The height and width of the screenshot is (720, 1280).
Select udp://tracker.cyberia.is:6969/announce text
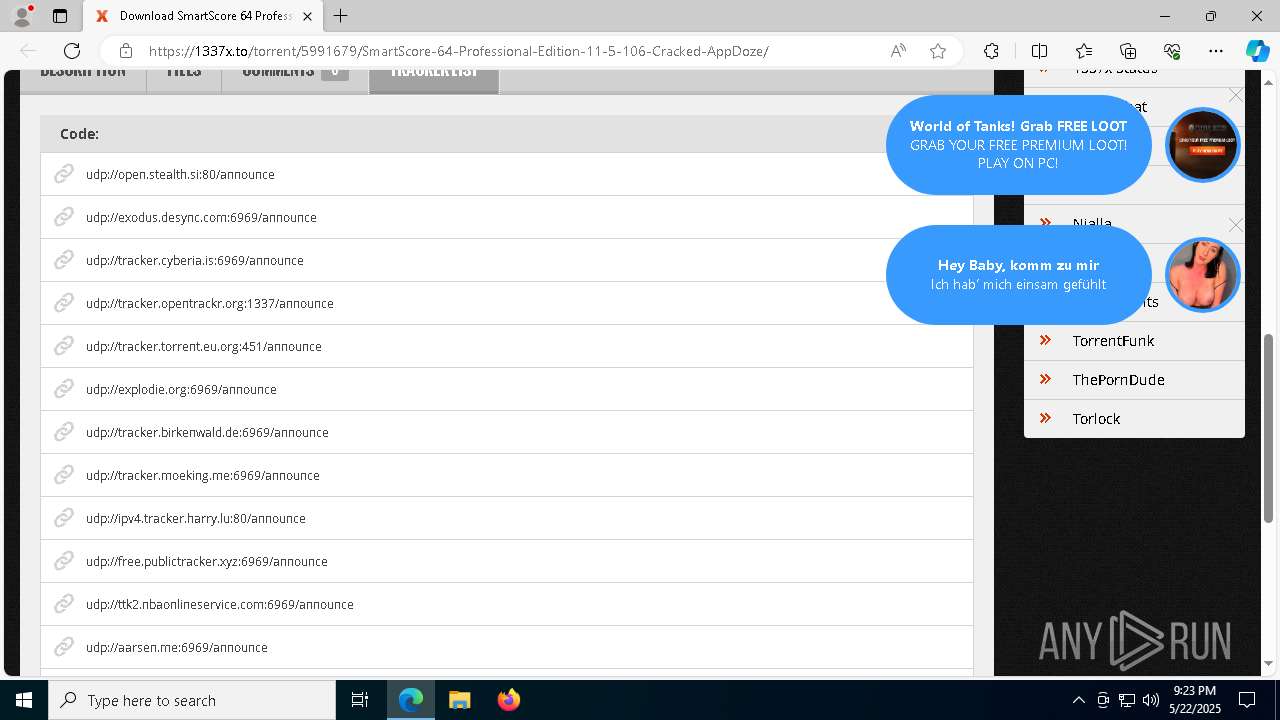point(195,260)
